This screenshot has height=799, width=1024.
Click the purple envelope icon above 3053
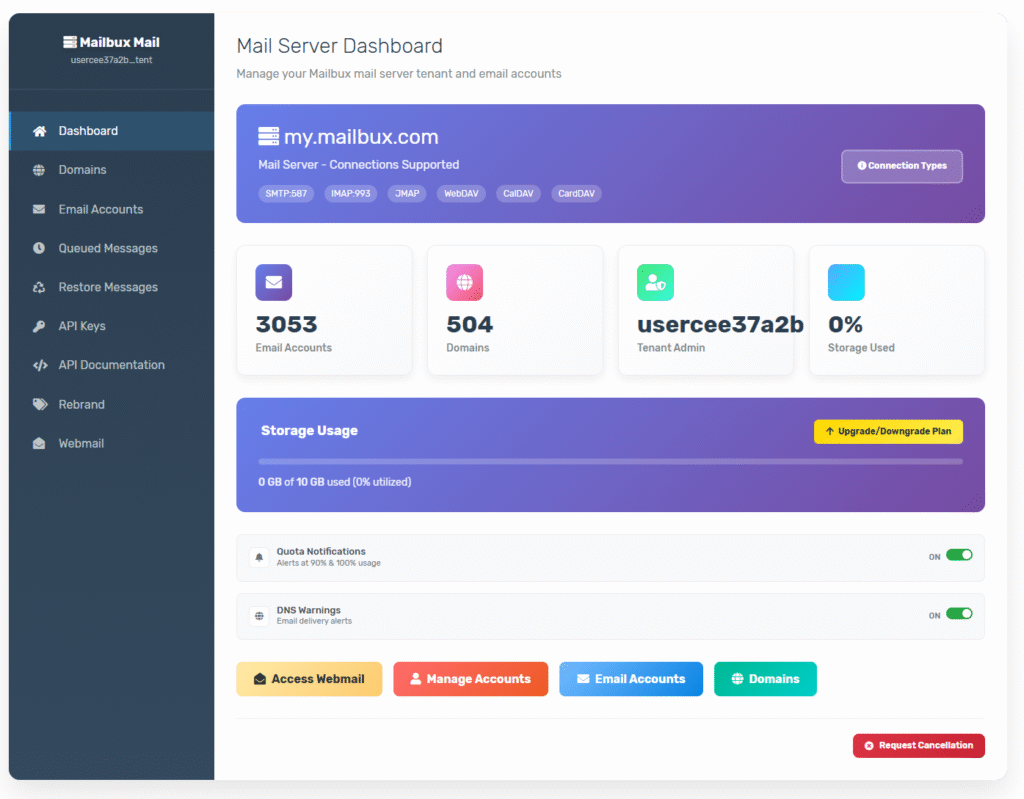[x=274, y=282]
